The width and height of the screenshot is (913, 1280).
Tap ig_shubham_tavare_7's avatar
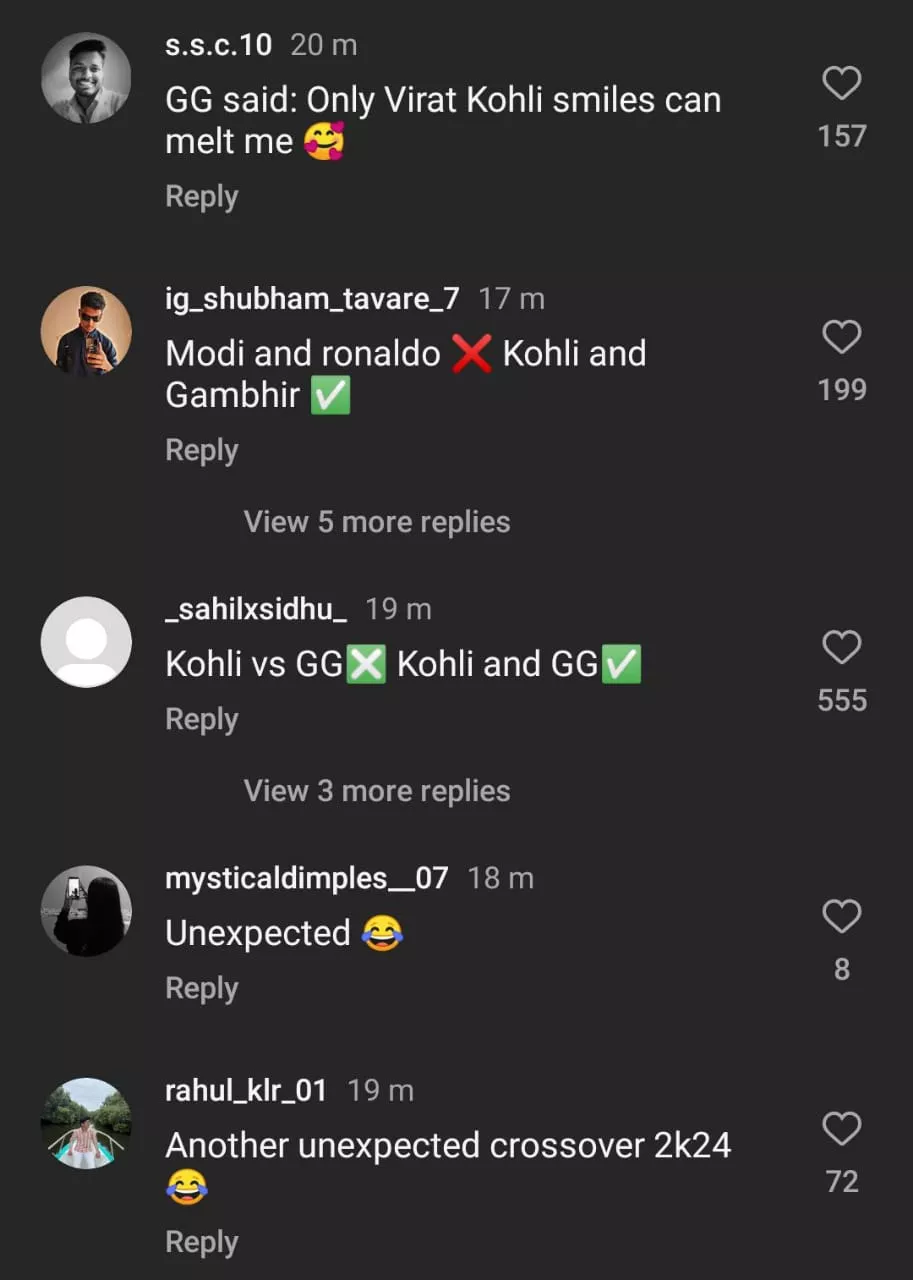pyautogui.click(x=86, y=332)
